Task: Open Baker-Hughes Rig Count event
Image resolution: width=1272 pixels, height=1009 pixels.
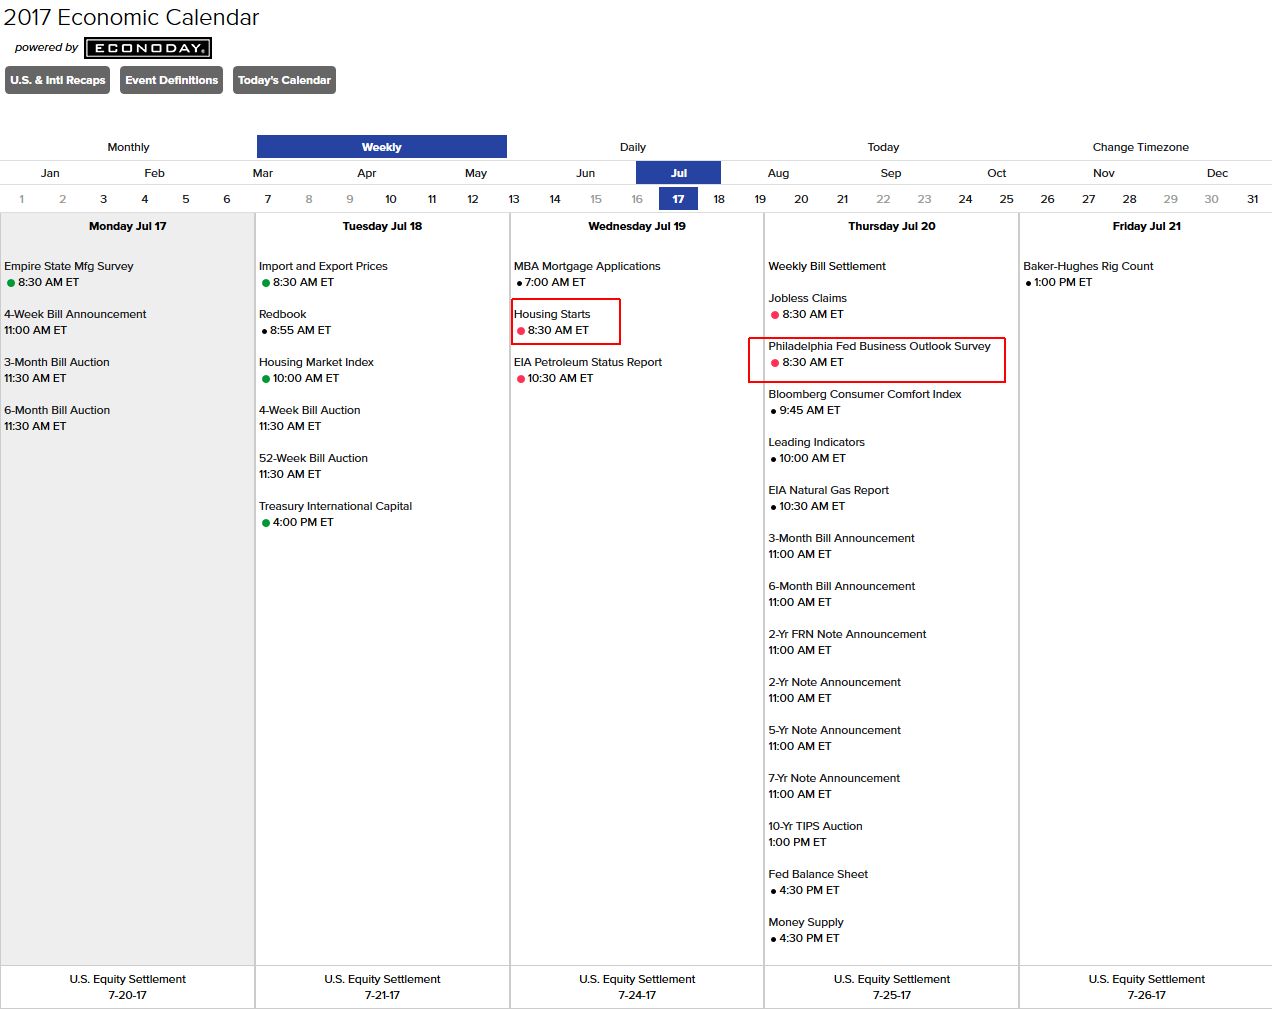Action: pos(1088,266)
